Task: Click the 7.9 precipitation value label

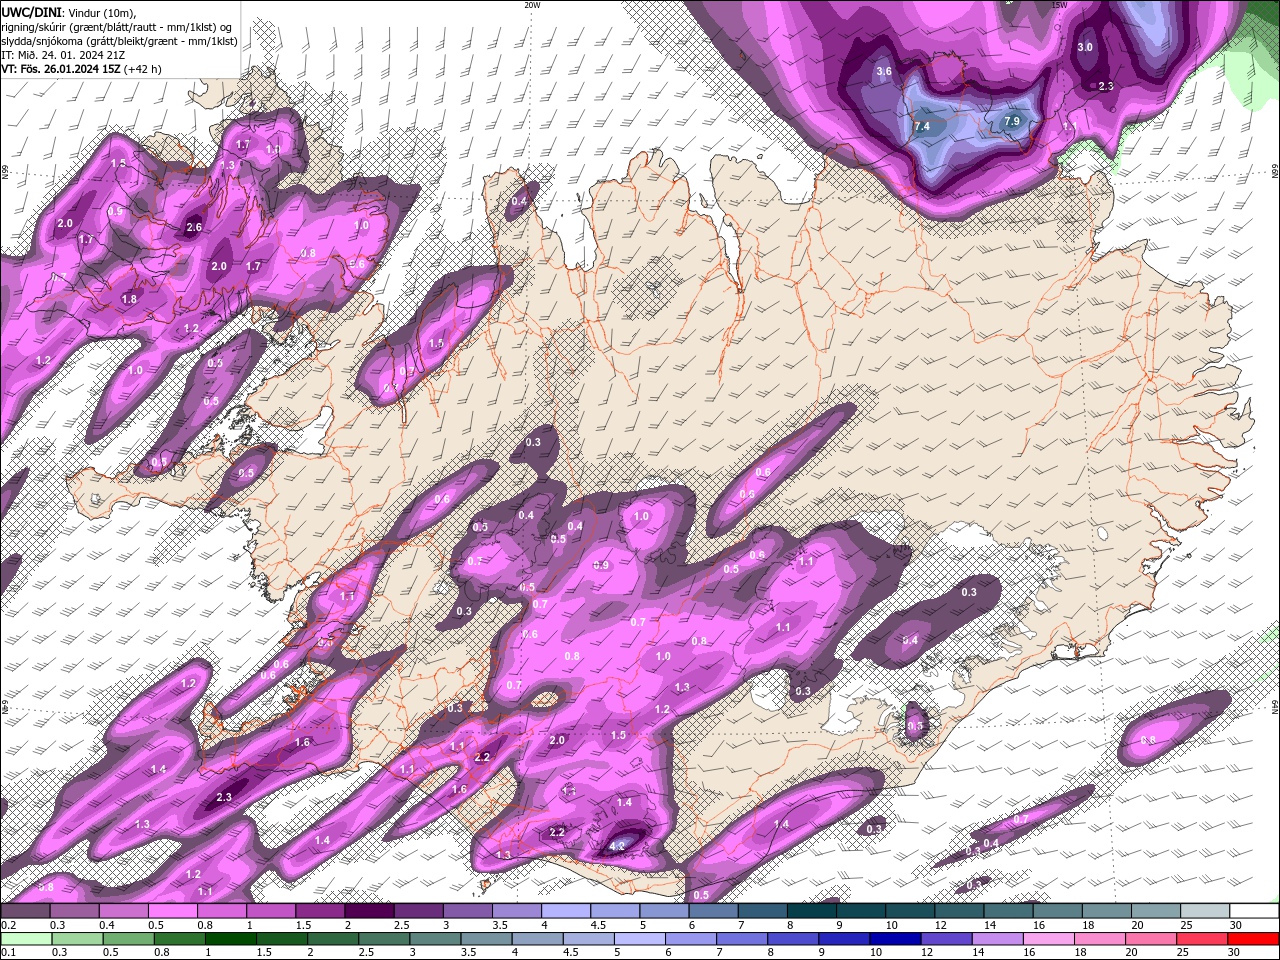Action: [x=1011, y=122]
